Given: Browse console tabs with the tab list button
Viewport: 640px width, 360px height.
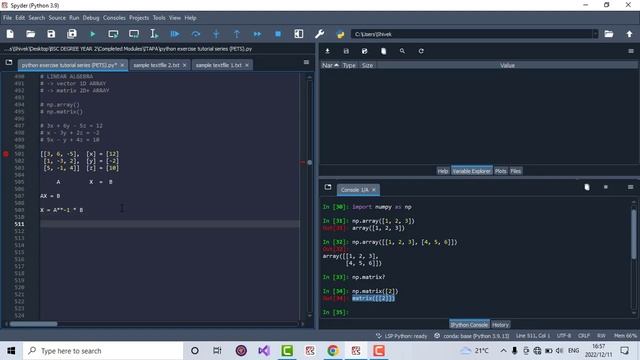Looking at the screenshot, I should click(x=328, y=187).
